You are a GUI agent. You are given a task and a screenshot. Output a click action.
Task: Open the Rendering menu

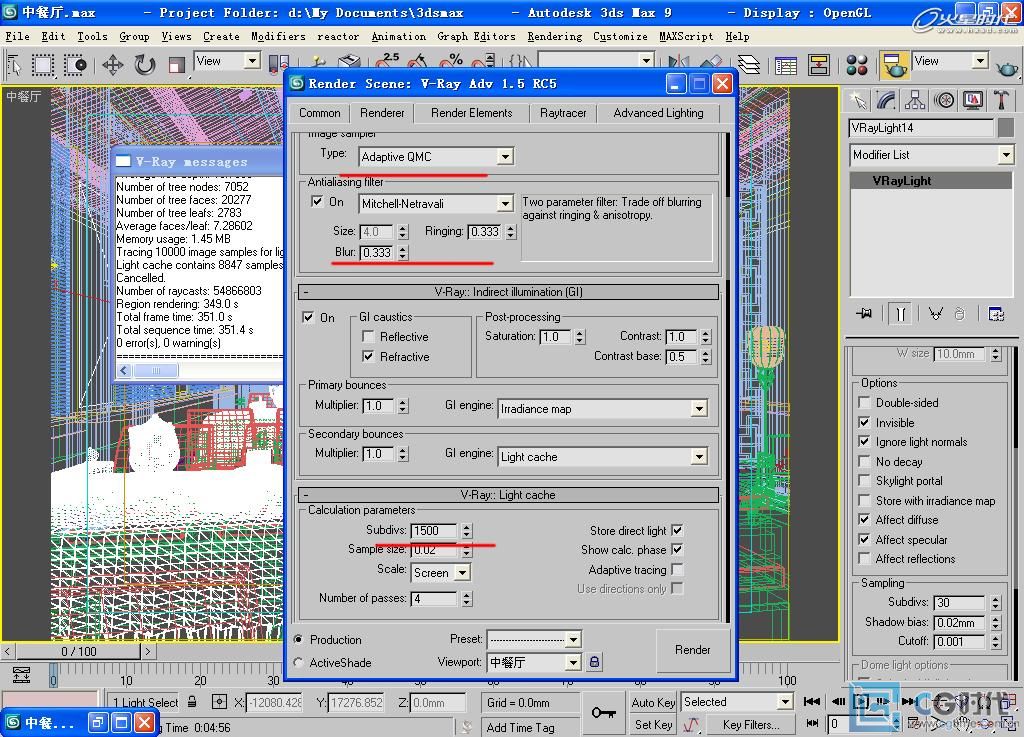554,36
